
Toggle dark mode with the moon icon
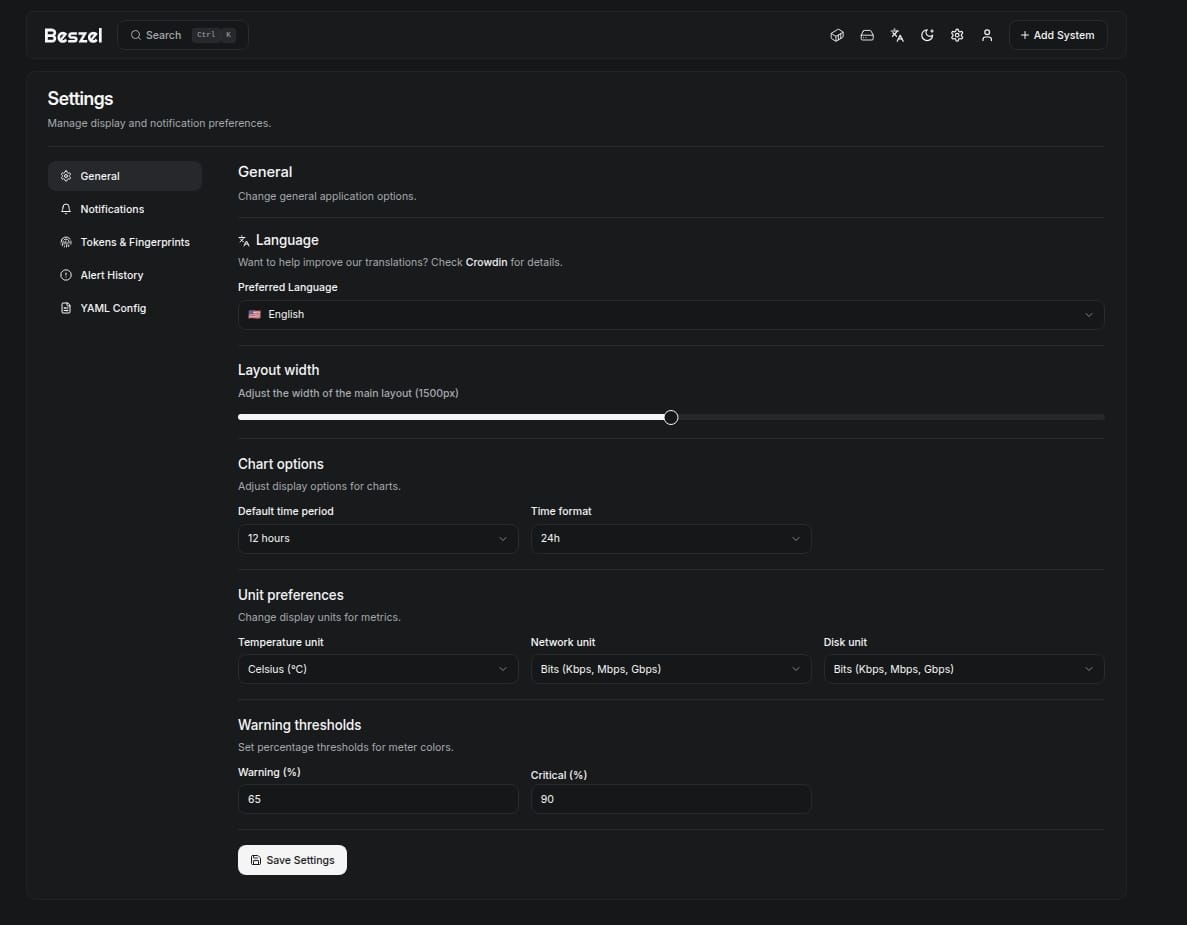(927, 35)
